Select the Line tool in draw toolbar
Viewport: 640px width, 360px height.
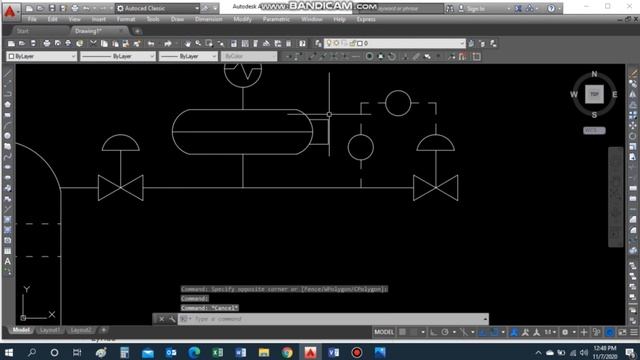point(8,73)
